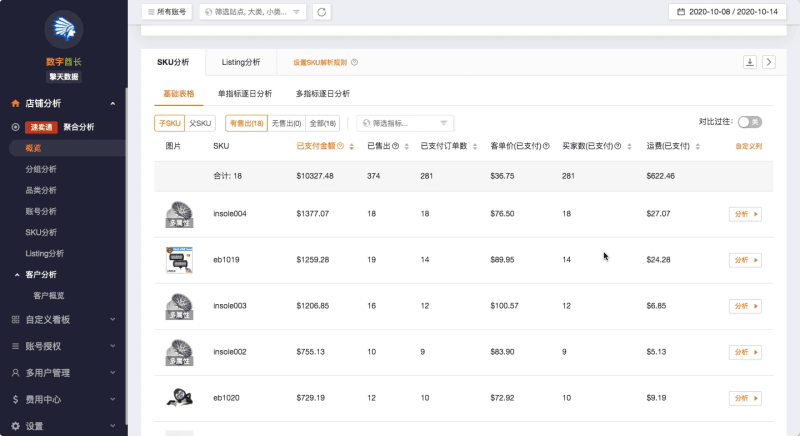800x436 pixels.
Task: Select the 父SKU option
Action: (x=200, y=123)
